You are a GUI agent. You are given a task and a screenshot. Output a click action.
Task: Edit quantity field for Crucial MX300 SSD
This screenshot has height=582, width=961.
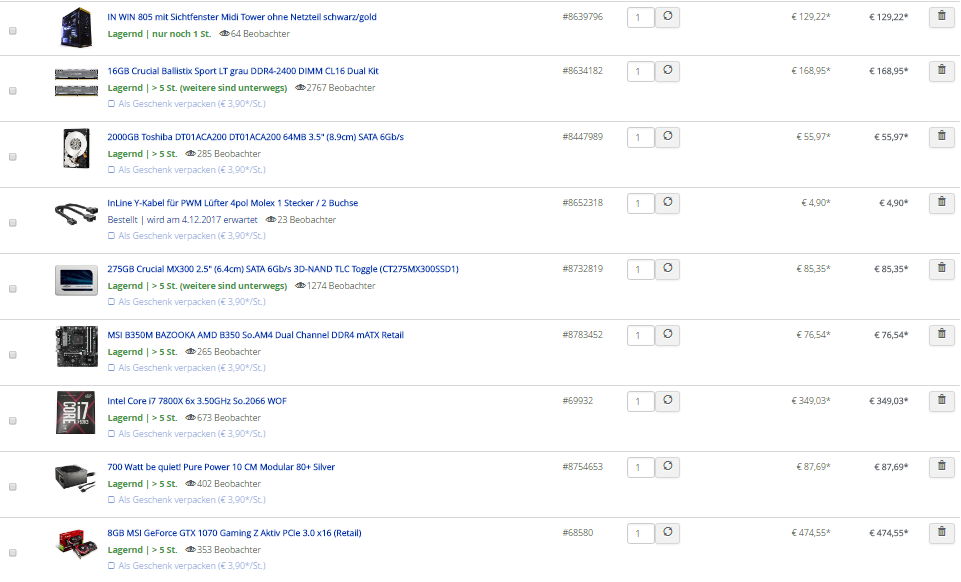(x=641, y=270)
